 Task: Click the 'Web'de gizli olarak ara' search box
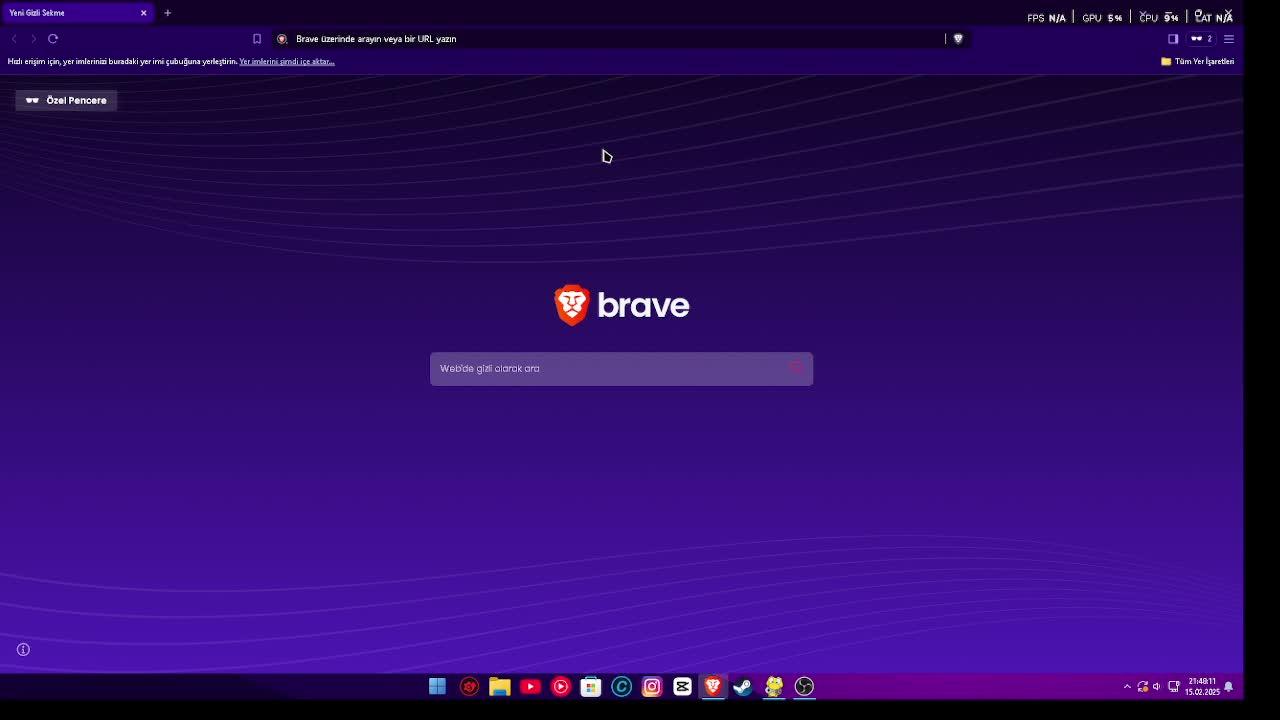pos(610,369)
